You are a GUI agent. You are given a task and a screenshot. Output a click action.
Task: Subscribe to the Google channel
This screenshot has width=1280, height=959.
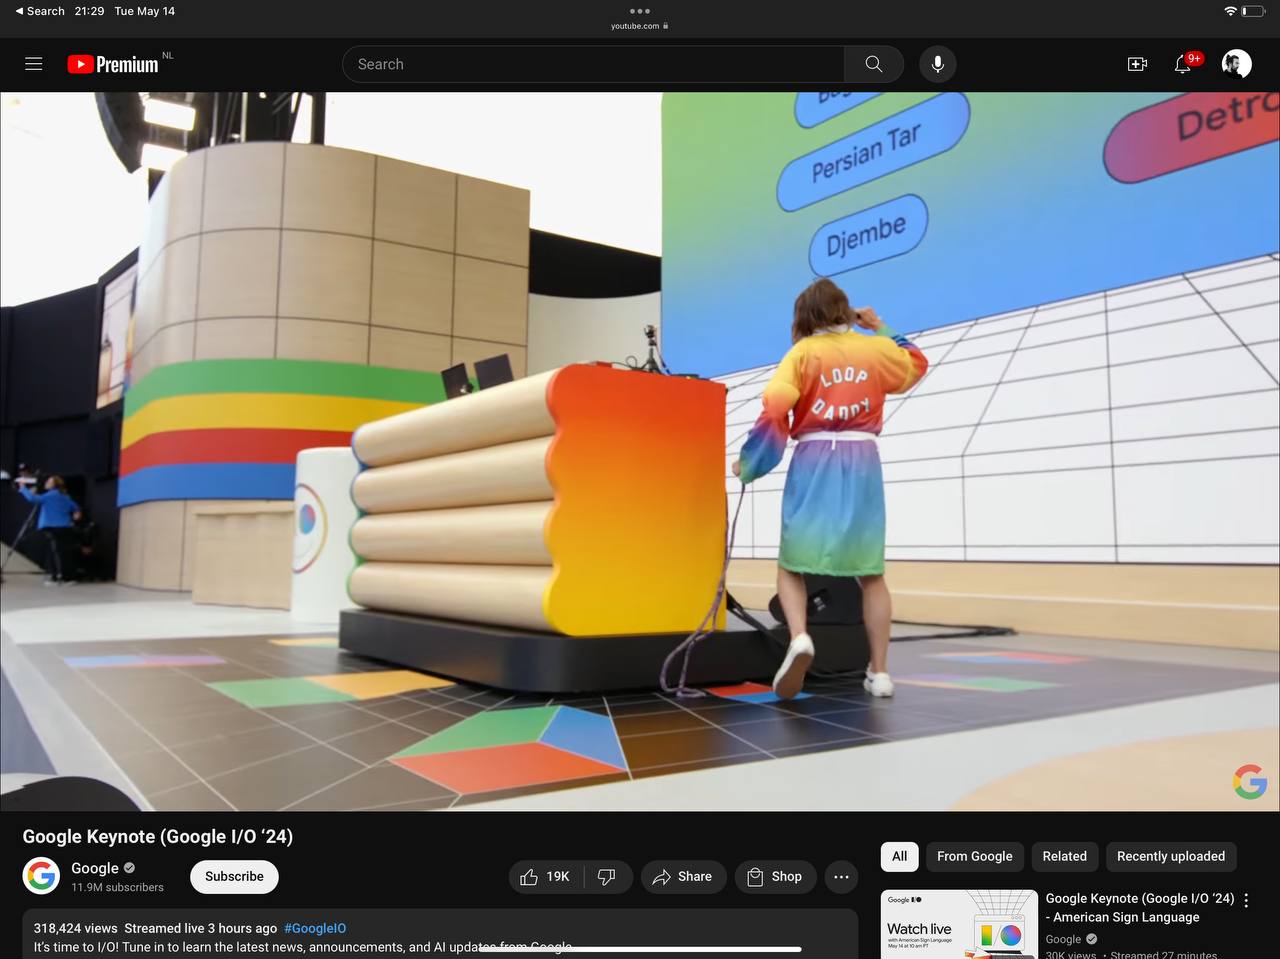(x=234, y=877)
